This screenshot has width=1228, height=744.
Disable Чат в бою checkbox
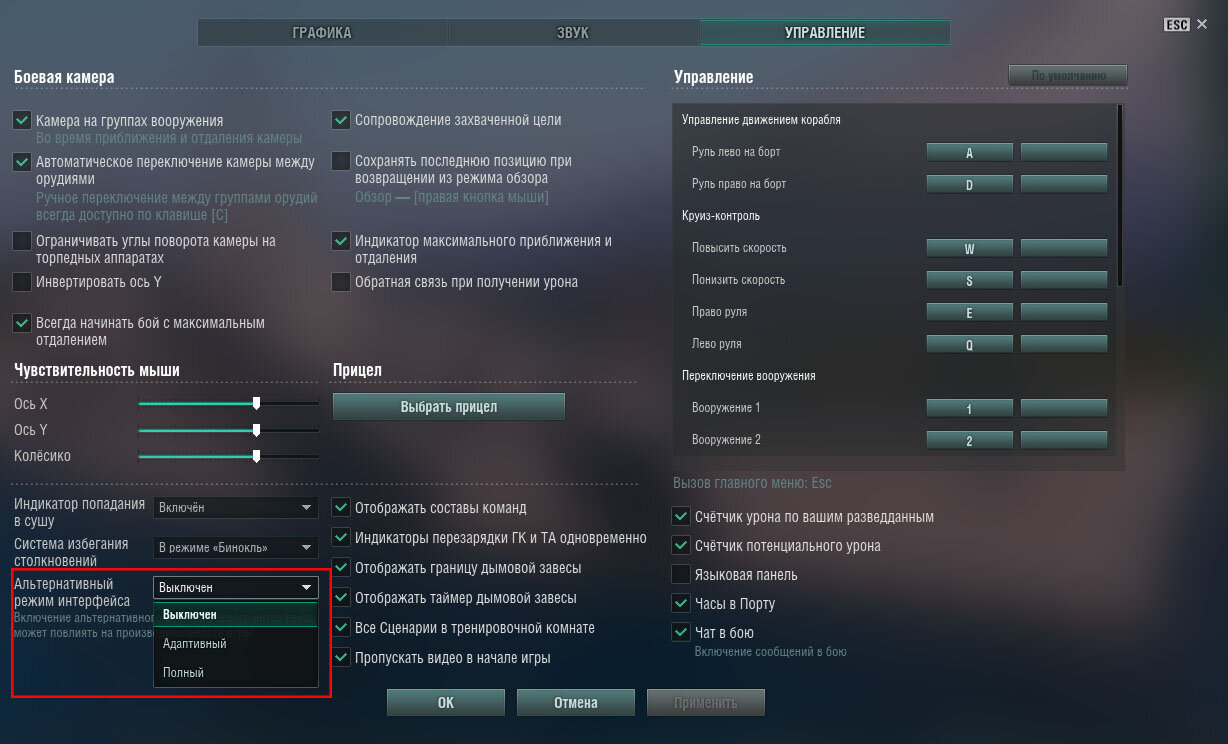point(681,633)
